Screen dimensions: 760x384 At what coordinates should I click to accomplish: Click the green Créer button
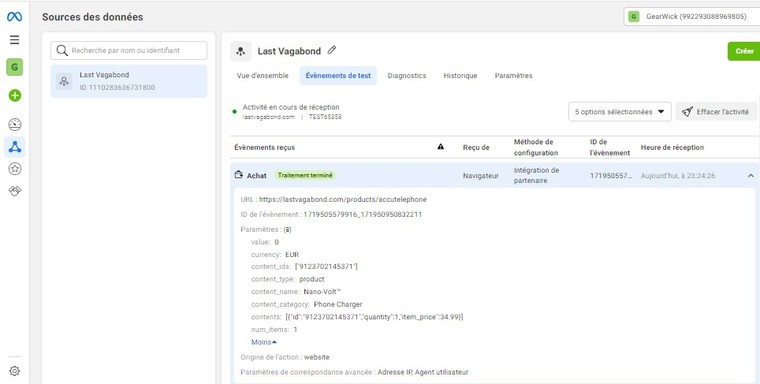[x=744, y=51]
